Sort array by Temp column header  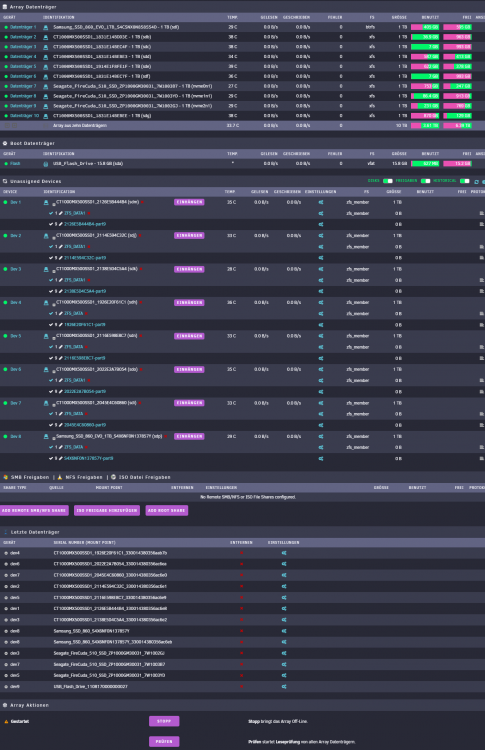click(232, 17)
